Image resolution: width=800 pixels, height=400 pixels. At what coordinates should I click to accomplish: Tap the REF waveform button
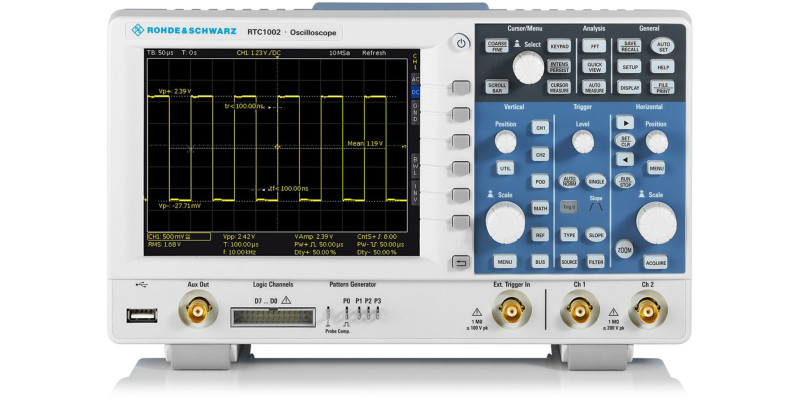tap(540, 234)
